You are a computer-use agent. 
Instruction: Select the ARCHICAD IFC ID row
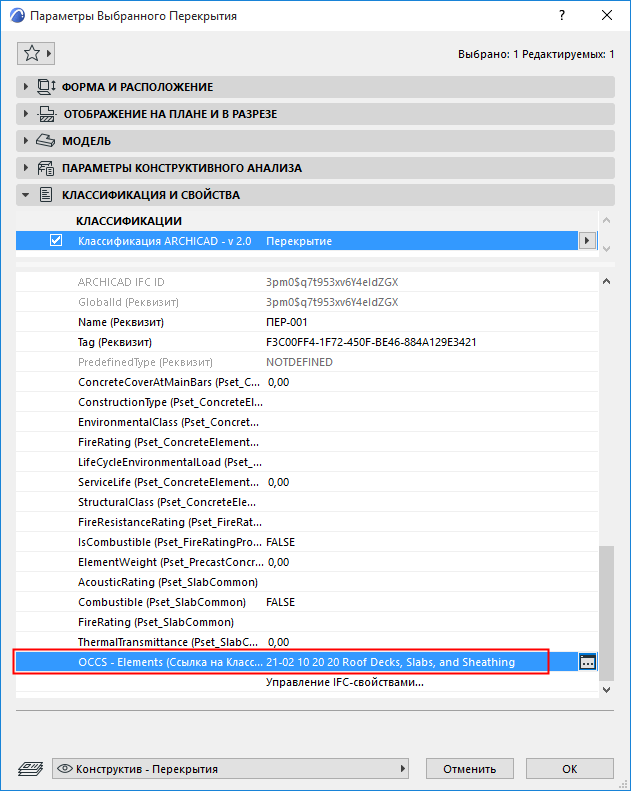click(x=307, y=282)
